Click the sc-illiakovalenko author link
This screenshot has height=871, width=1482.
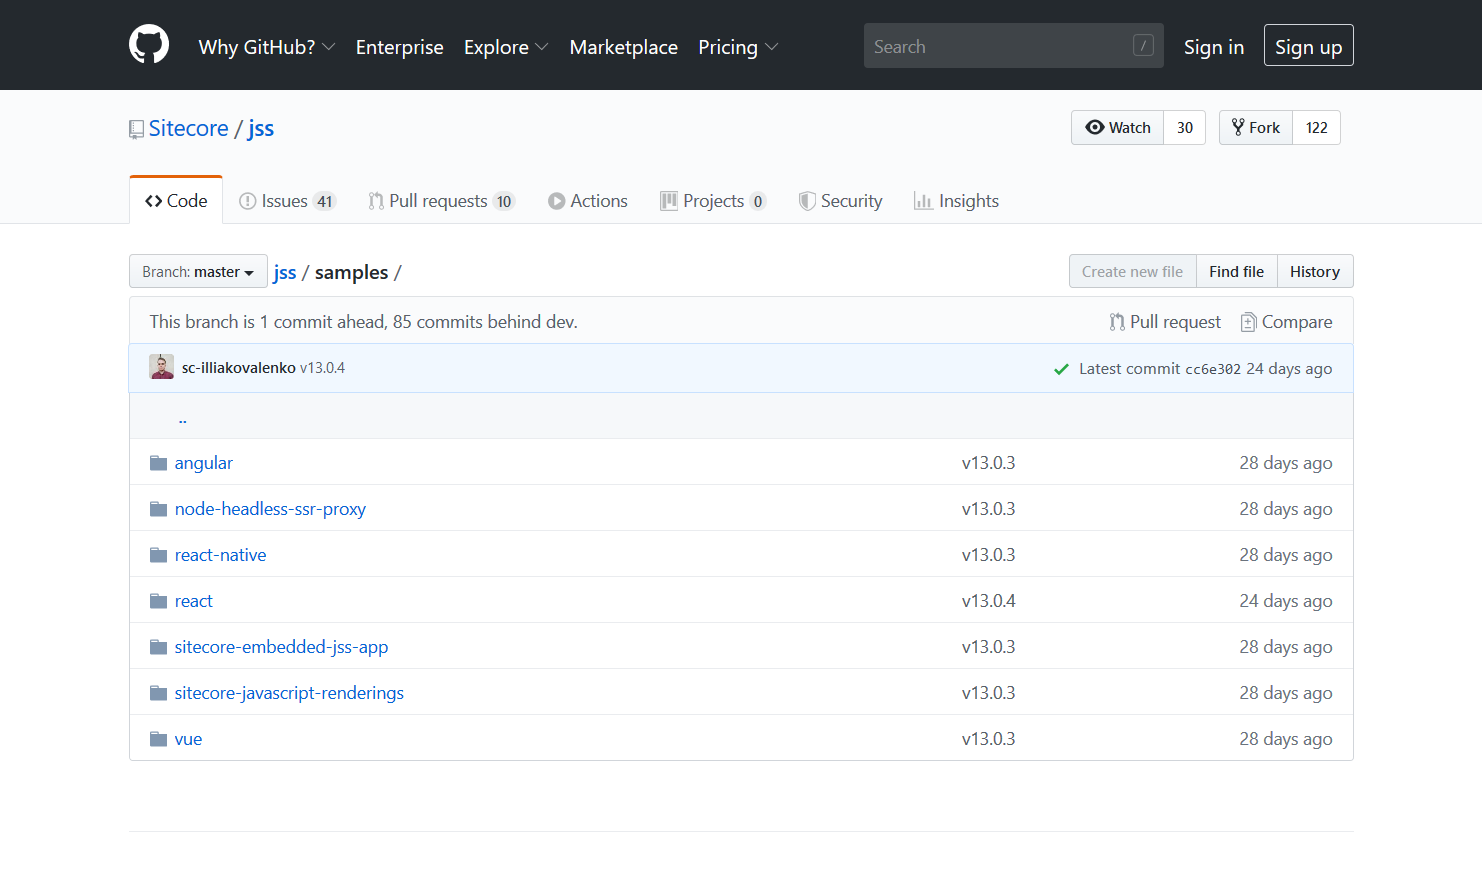[x=239, y=368]
